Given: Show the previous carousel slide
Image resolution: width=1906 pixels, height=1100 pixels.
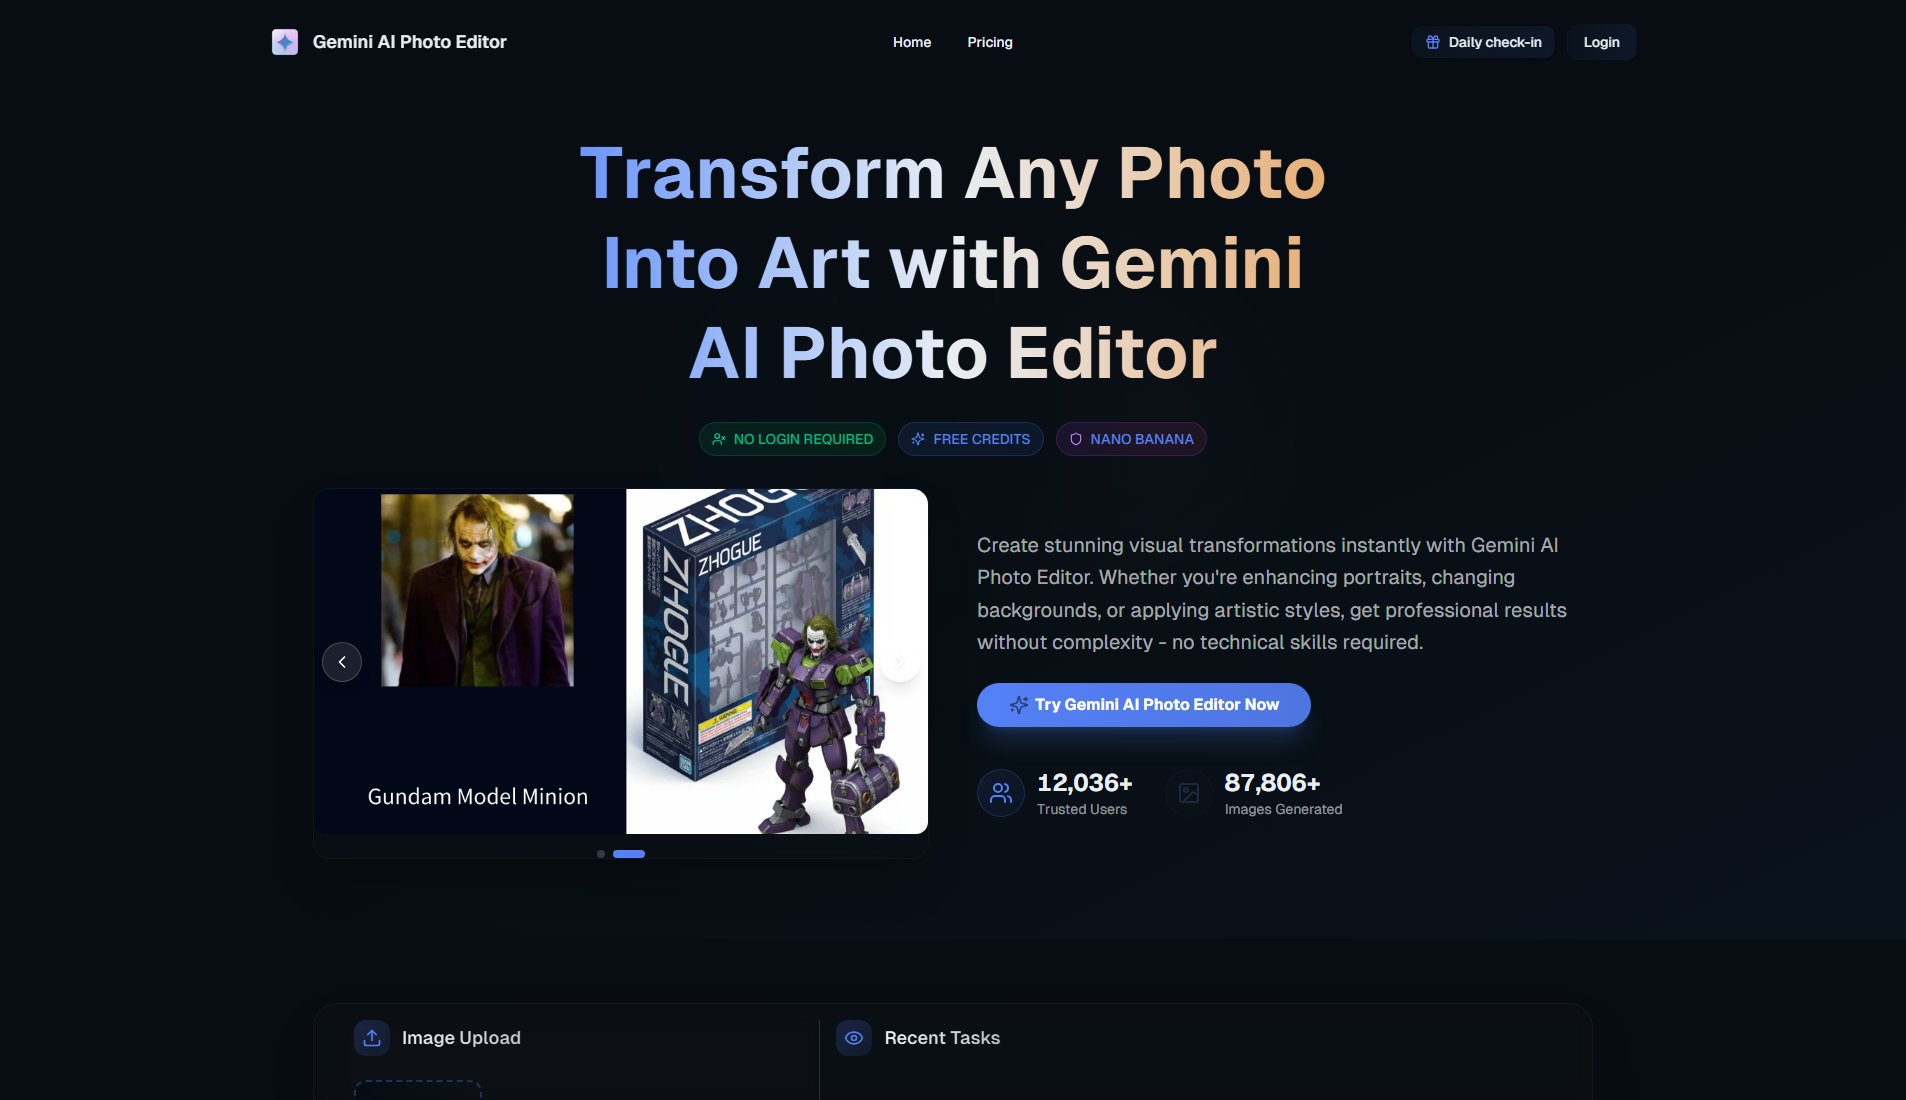Looking at the screenshot, I should 342,662.
